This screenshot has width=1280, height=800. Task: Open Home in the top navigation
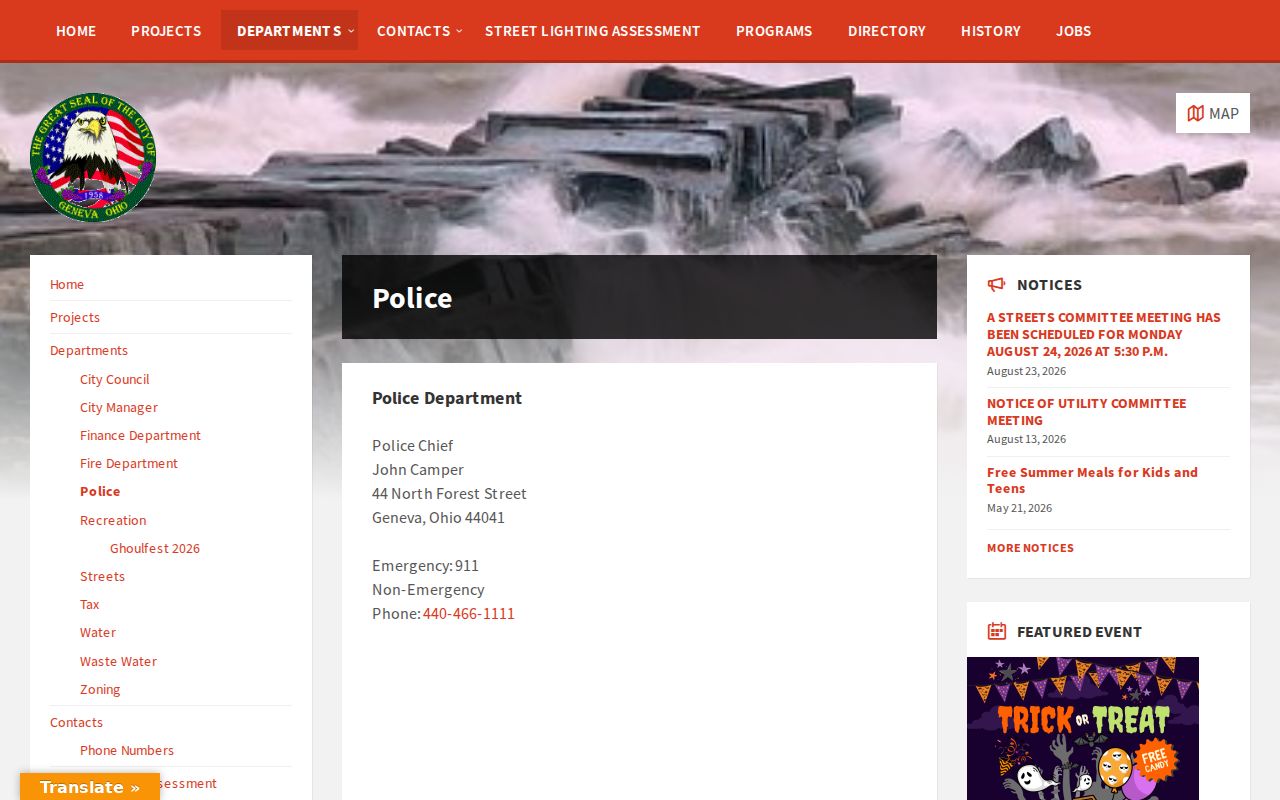click(76, 31)
